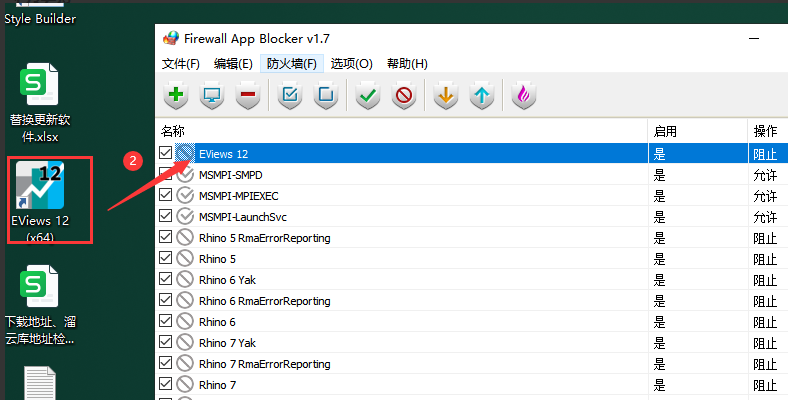Select the MSMPI-MPIEXEC row name
This screenshot has width=788, height=400.
click(x=239, y=196)
